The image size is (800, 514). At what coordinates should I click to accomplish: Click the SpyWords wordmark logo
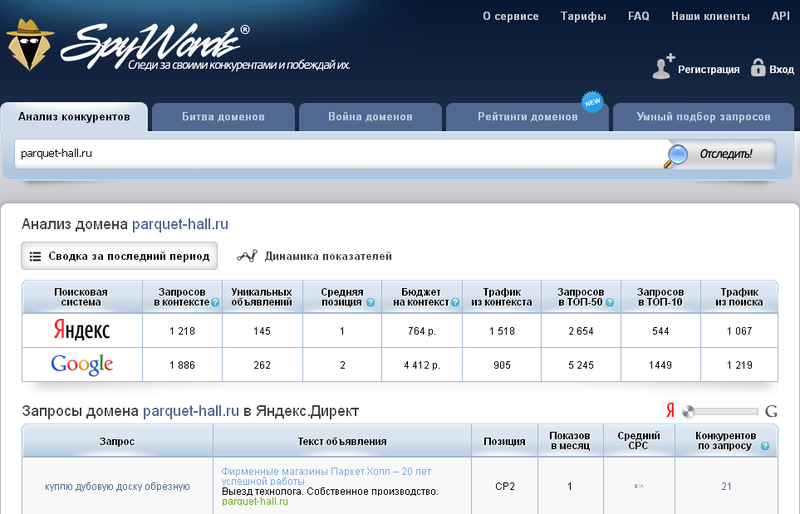(156, 46)
